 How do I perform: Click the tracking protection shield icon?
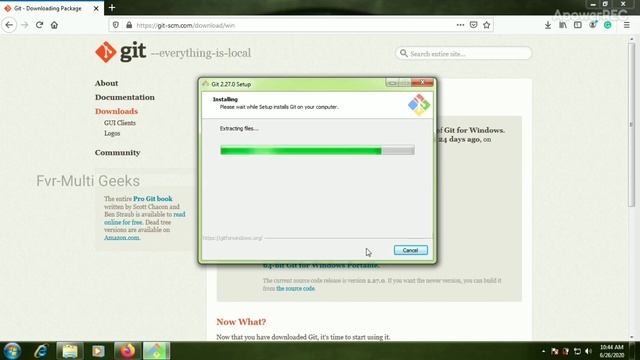click(116, 25)
